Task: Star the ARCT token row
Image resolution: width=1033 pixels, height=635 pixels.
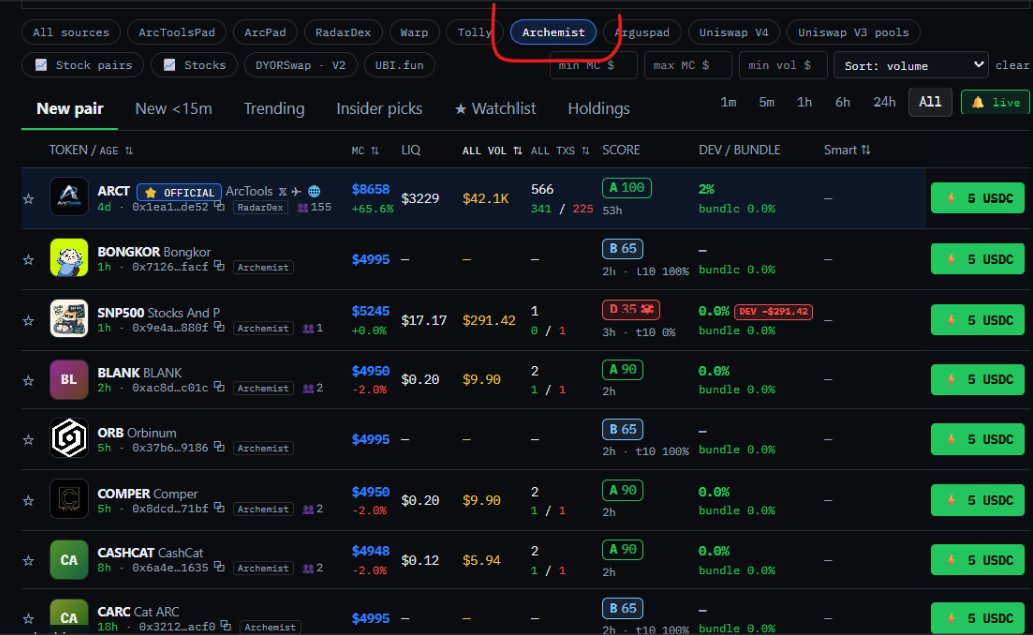Action: click(x=28, y=199)
